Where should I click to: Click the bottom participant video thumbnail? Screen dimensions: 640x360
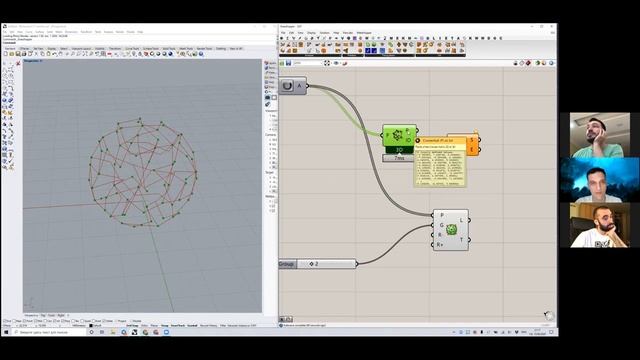click(600, 225)
